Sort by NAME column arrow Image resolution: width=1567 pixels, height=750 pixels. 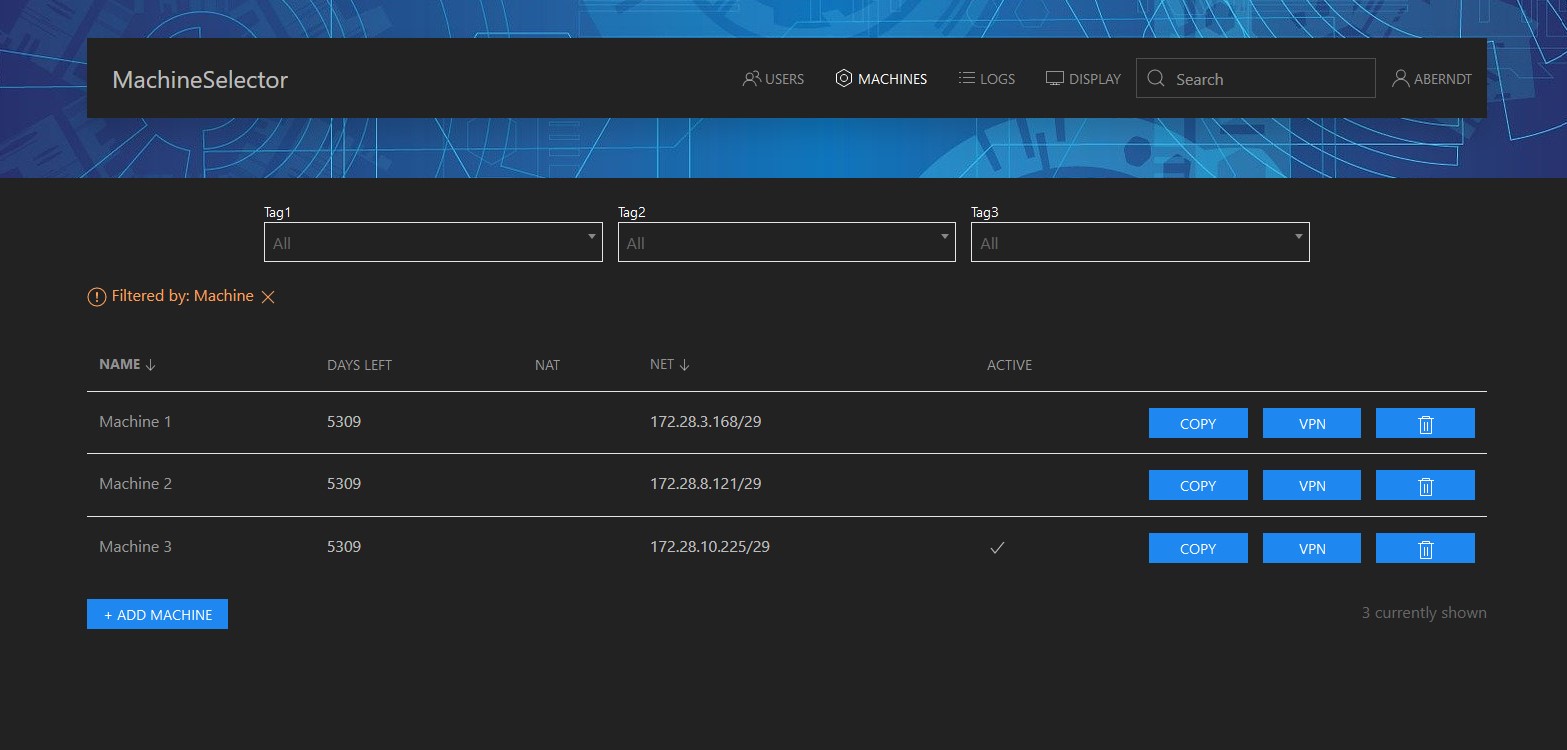tap(151, 365)
